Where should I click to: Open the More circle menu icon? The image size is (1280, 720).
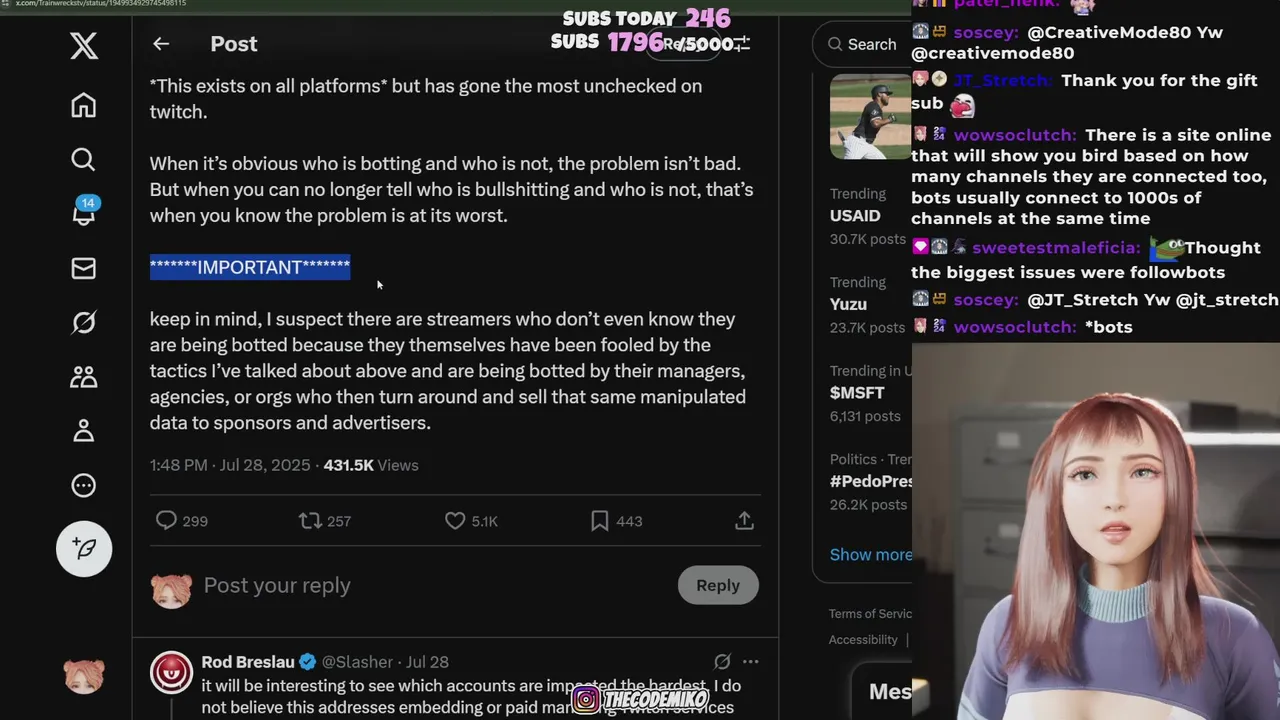(84, 485)
